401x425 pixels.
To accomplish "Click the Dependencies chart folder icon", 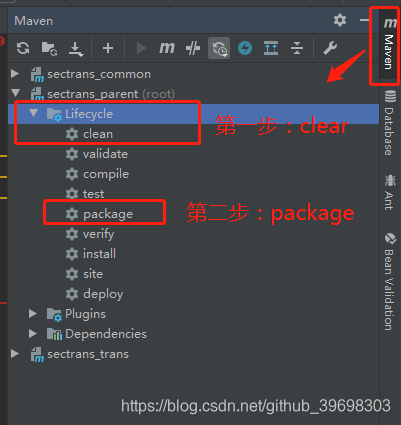I will coord(54,334).
